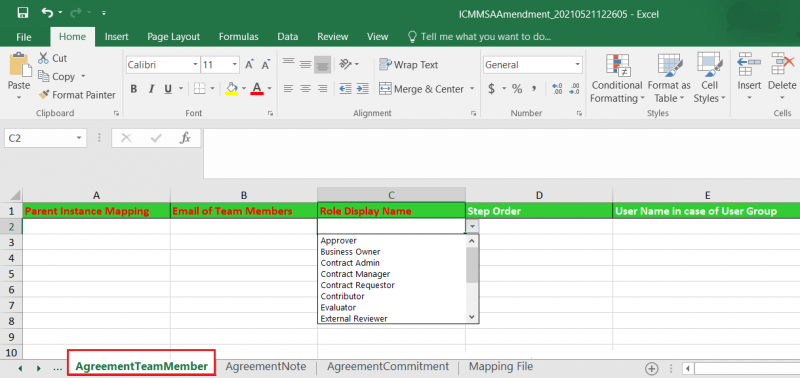
Task: Center text horizontally
Action: tap(305, 89)
